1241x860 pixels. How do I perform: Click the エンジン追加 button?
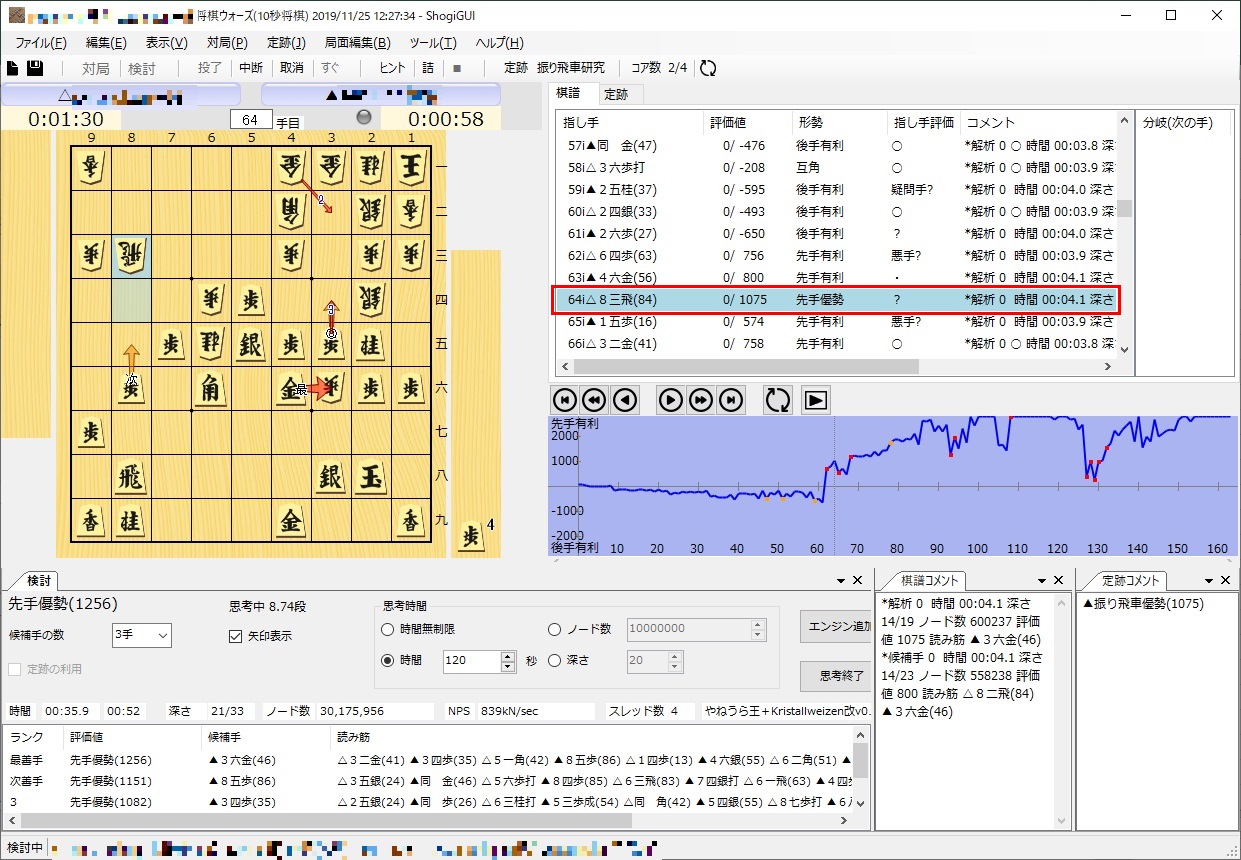836,627
